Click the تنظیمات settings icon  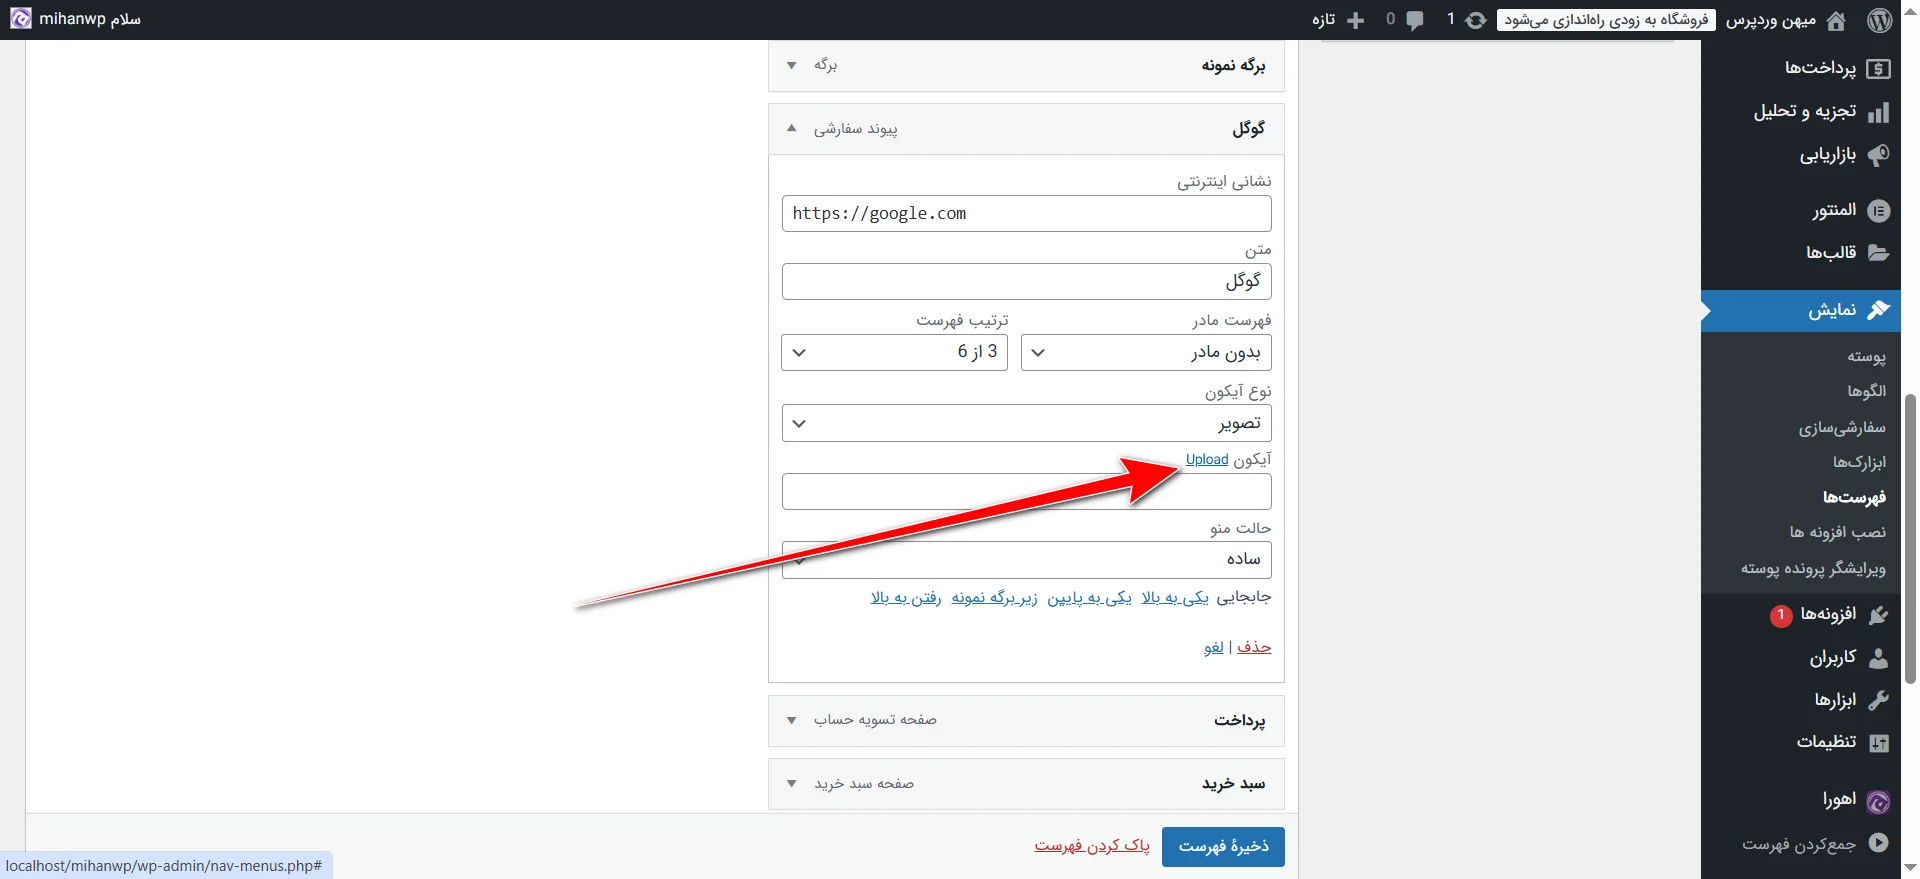tap(1879, 743)
